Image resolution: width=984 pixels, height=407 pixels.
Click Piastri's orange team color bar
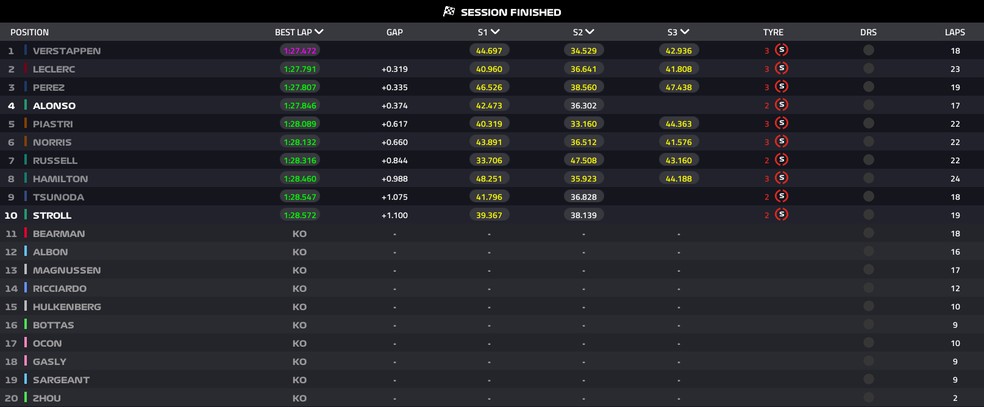[26, 124]
